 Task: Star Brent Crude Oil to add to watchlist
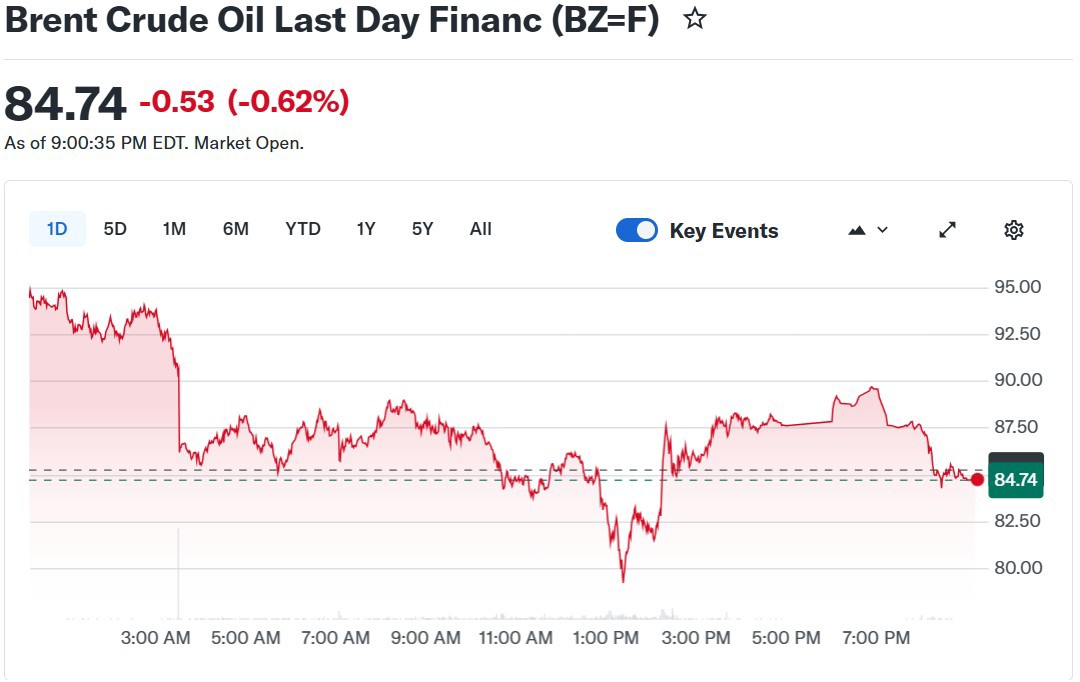pyautogui.click(x=695, y=19)
